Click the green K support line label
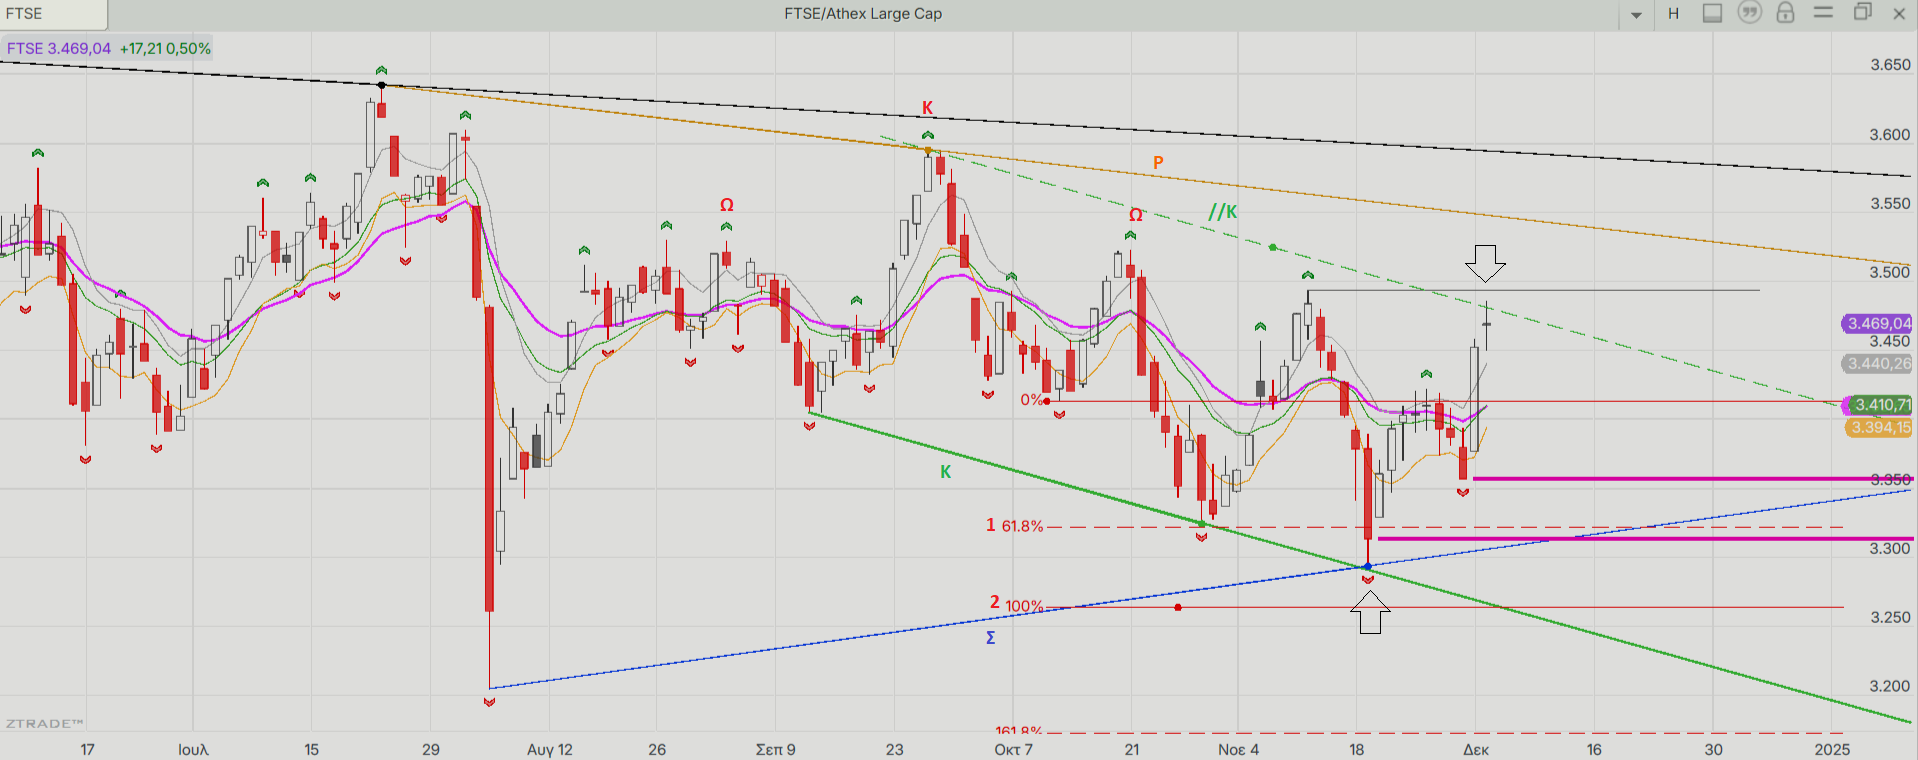 [945, 472]
